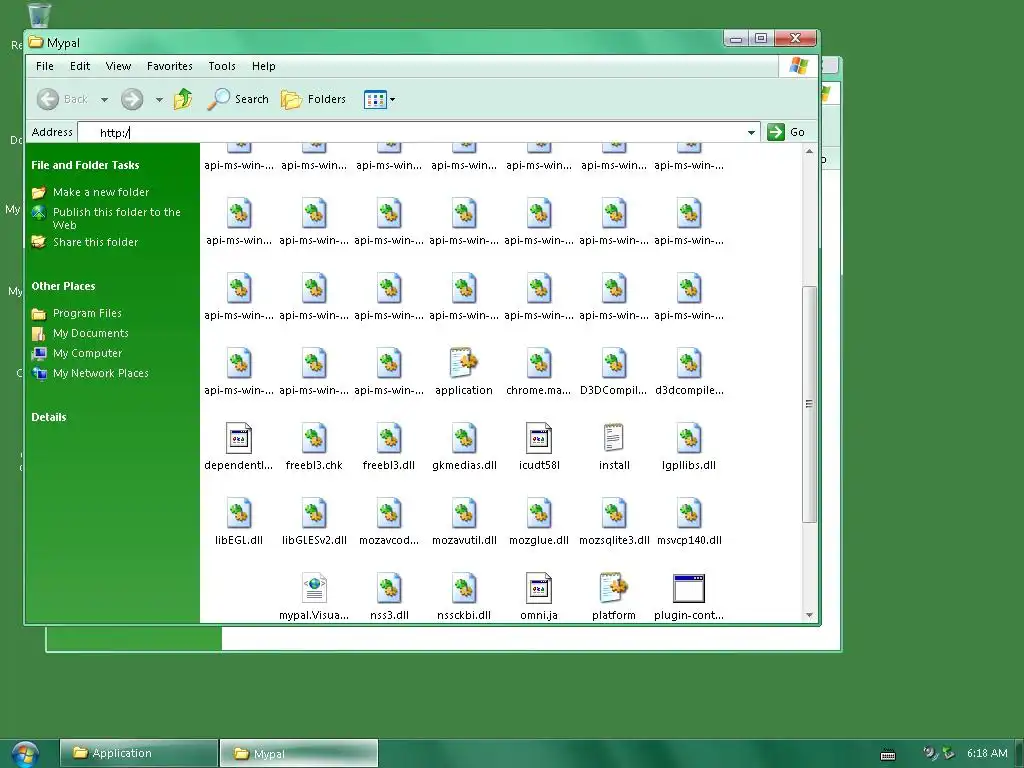Select the mozavcod... file icon
Screen dimensions: 1024x768
389,513
